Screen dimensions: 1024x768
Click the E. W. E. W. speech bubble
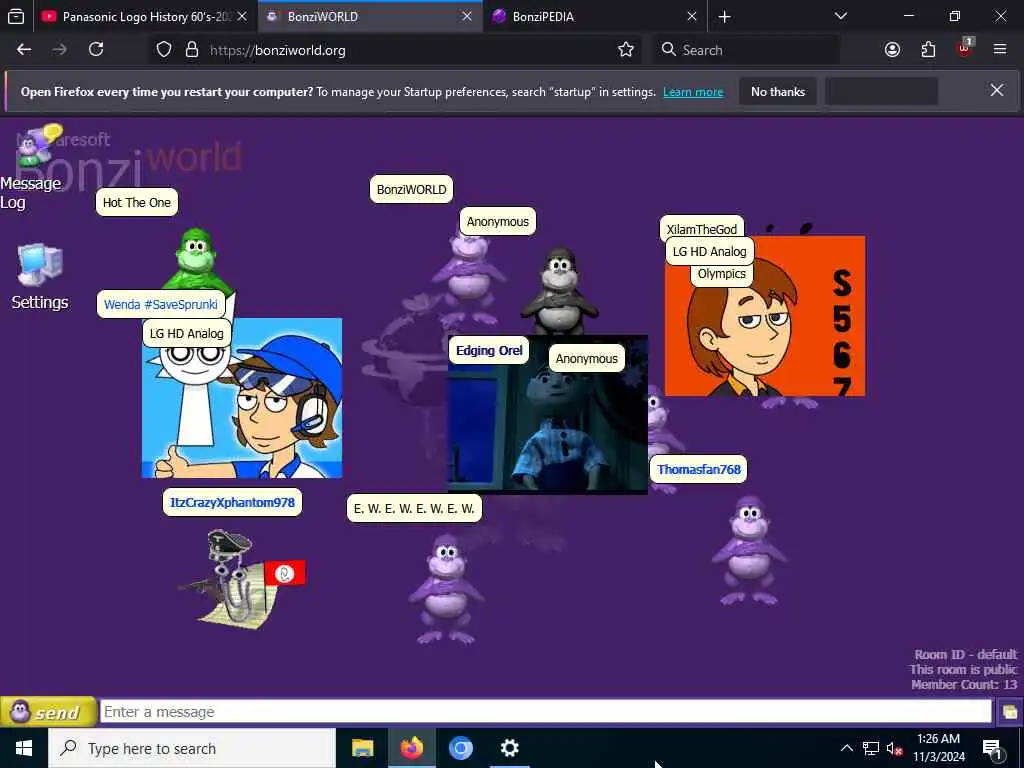click(x=414, y=508)
